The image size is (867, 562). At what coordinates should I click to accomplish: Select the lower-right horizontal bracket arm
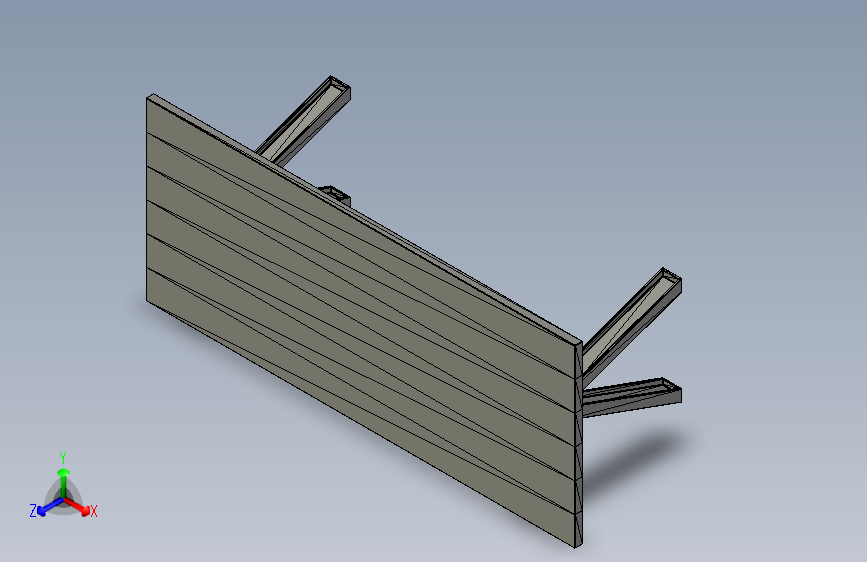(x=632, y=397)
